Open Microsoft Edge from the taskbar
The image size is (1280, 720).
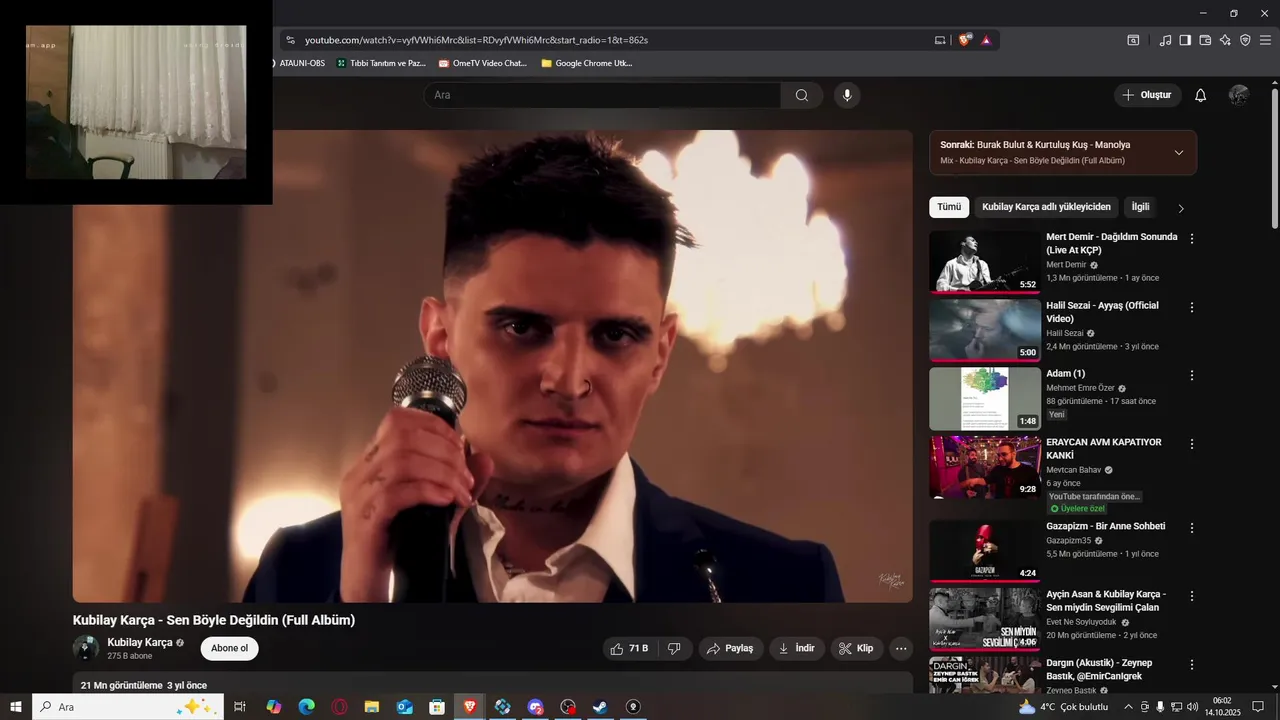[x=307, y=707]
